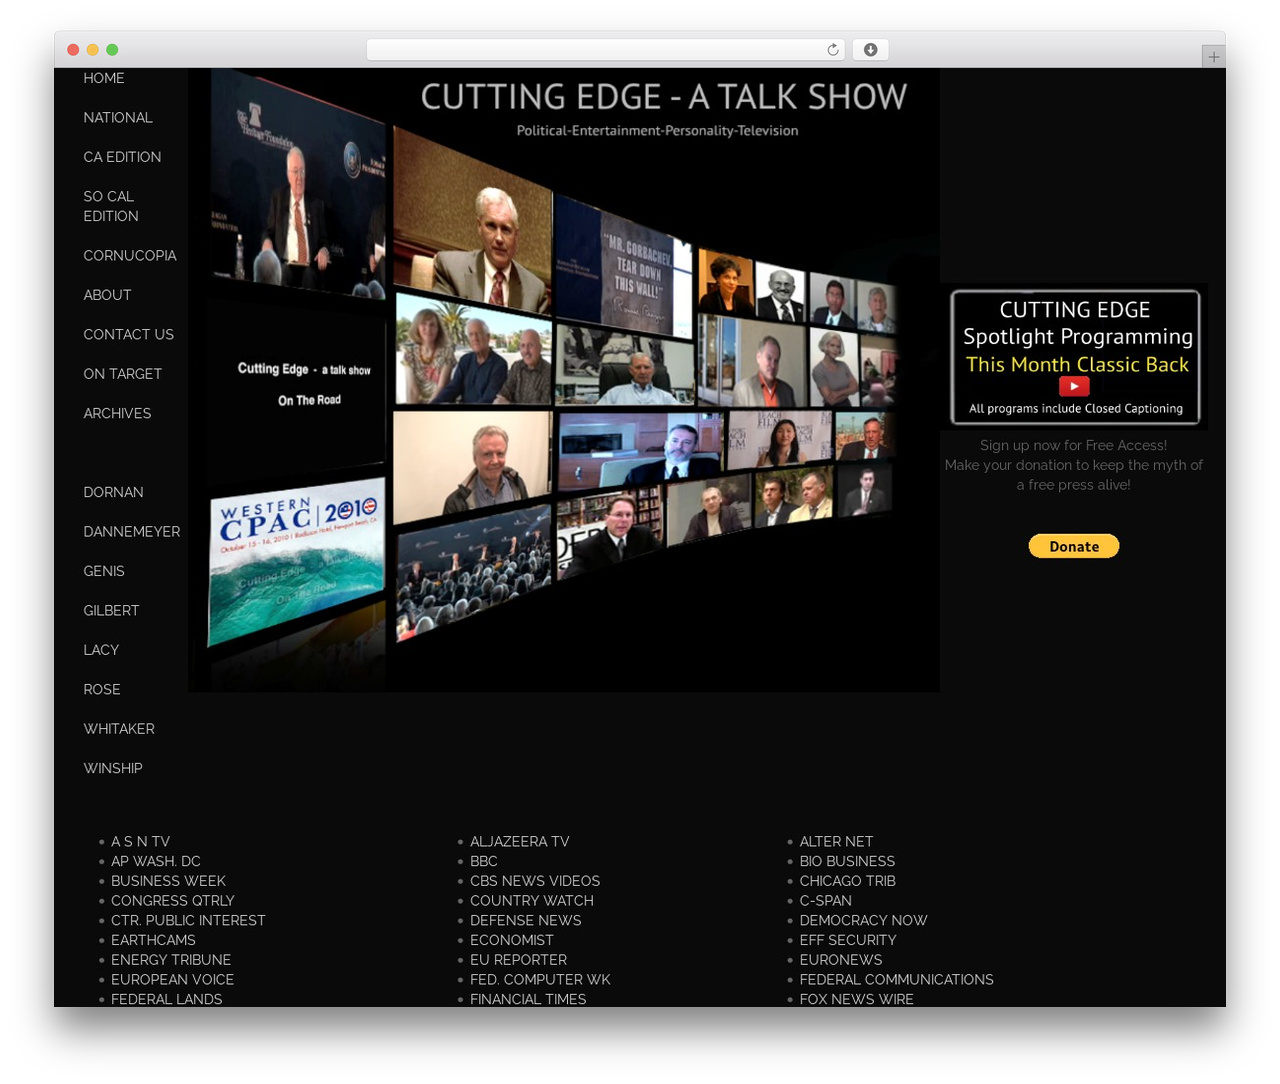Focus the browser address bar
Viewport: 1280px width, 1084px height.
[x=605, y=50]
